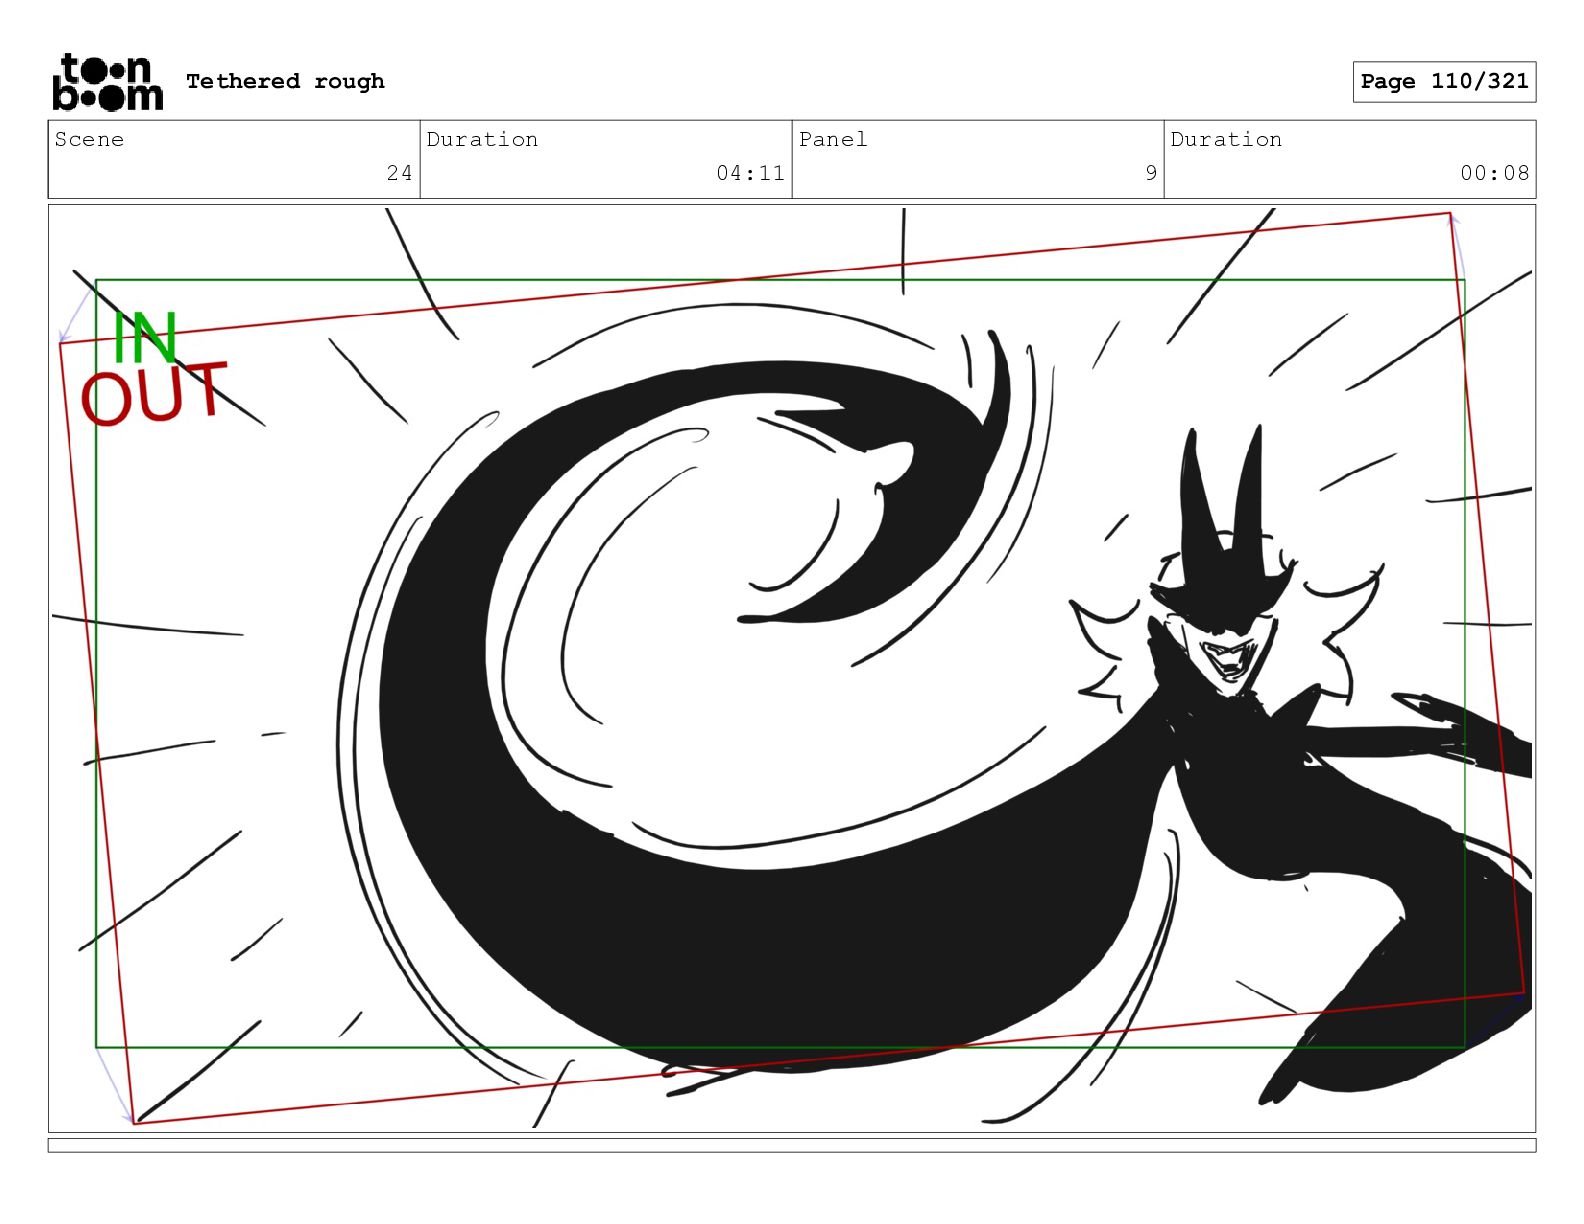The width and height of the screenshot is (1584, 1224).
Task: Click the red 'OUT' camera label
Action: click(x=154, y=393)
